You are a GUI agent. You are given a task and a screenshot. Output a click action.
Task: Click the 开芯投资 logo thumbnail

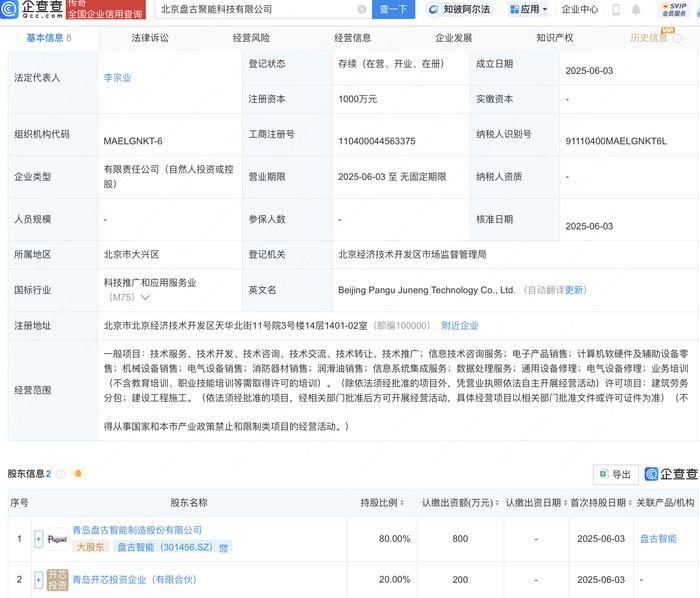(57, 580)
